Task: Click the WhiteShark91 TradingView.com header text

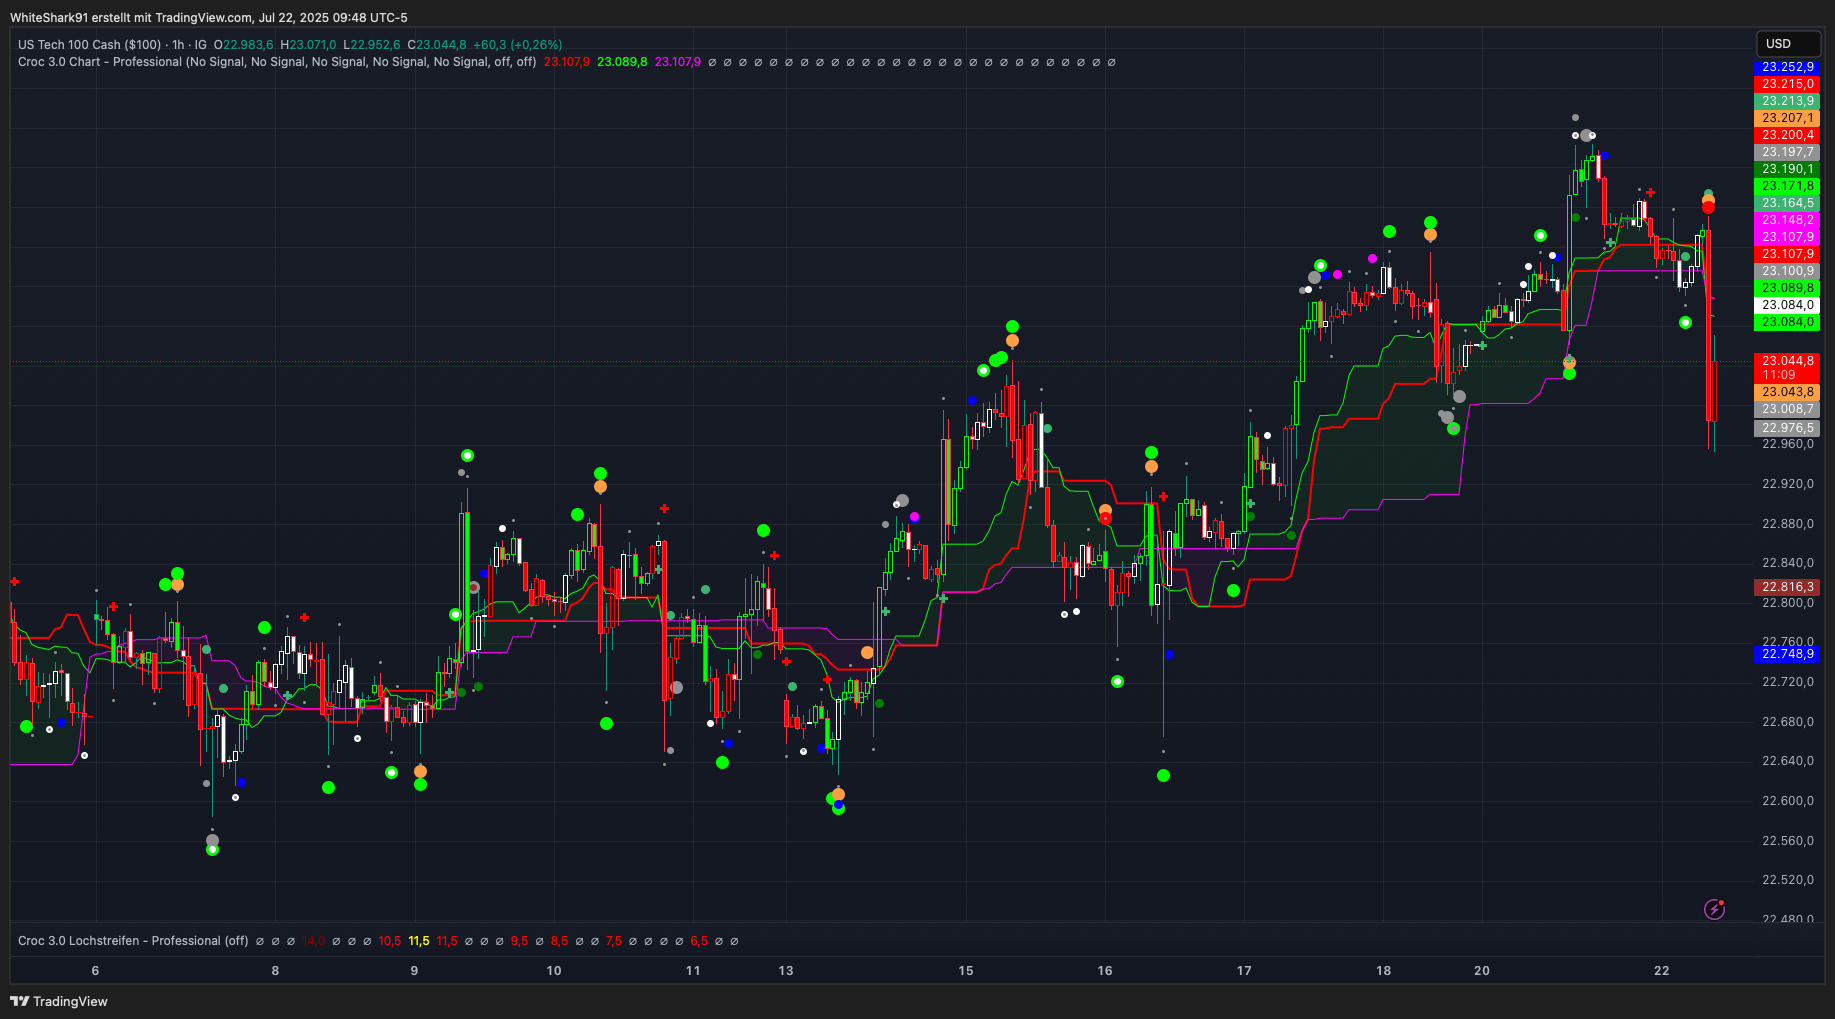Action: coord(208,18)
